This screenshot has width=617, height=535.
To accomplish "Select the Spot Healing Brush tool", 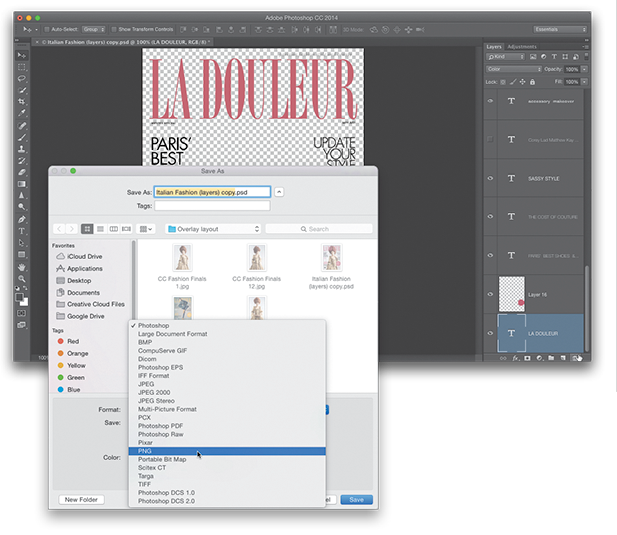I will 22,126.
